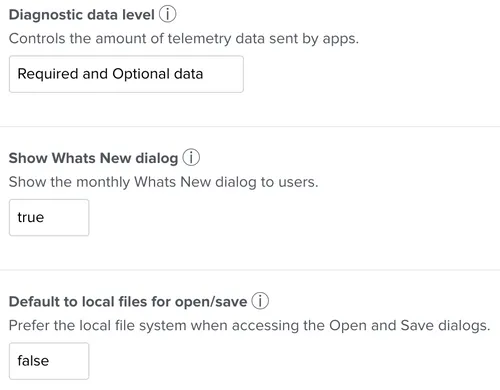Click empty area right of the Required and Optional data field

pos(372,74)
